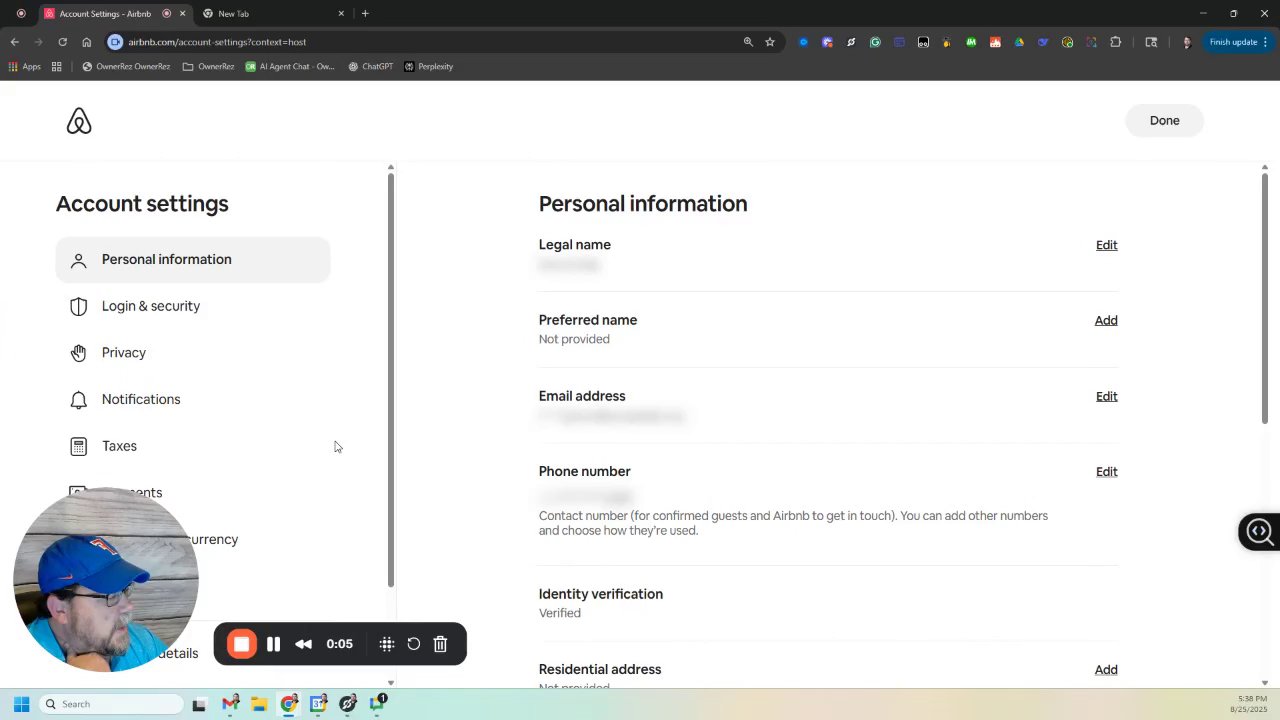Edit the Phone number

(x=1106, y=472)
